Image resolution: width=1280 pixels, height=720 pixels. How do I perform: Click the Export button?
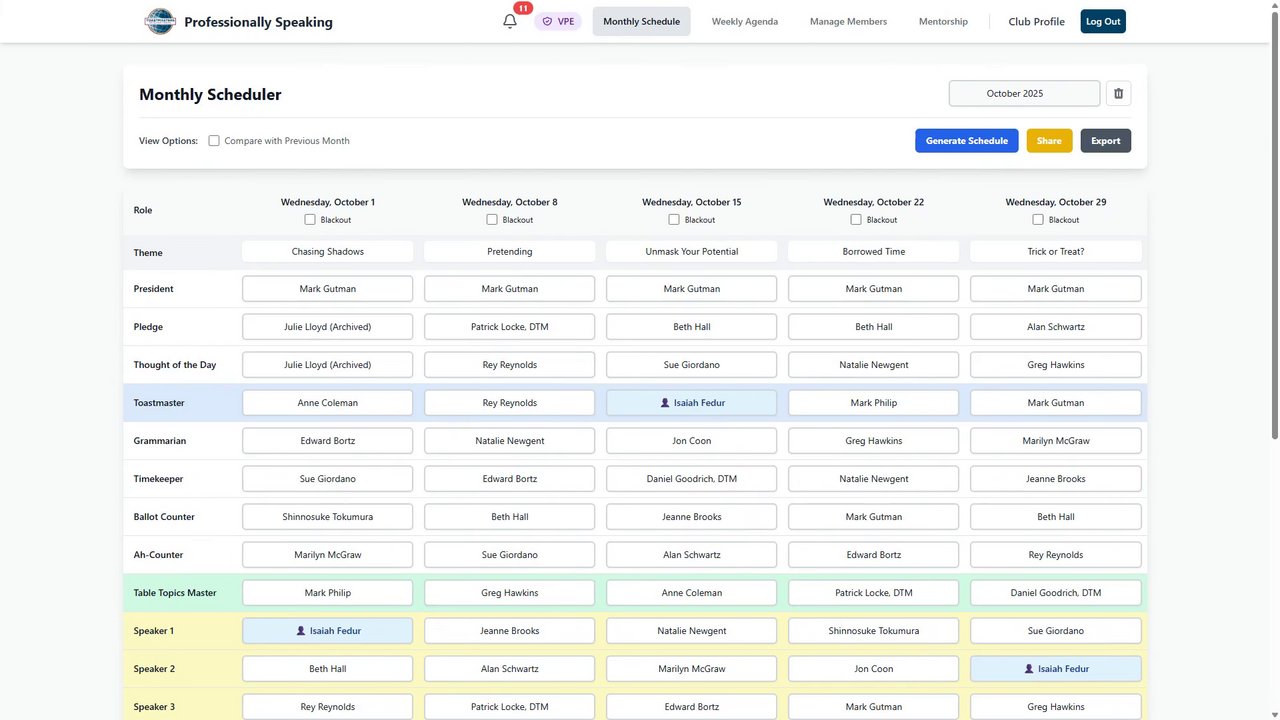(1106, 141)
